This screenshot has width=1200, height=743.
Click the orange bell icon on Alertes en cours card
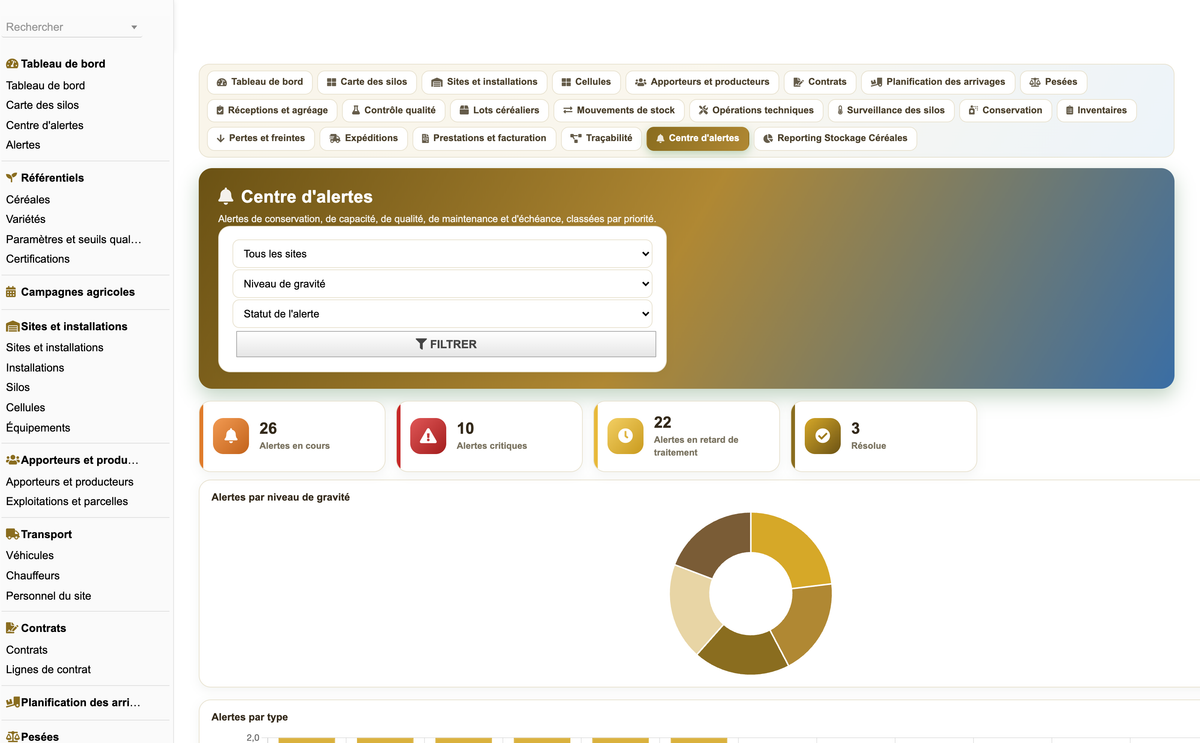click(231, 436)
